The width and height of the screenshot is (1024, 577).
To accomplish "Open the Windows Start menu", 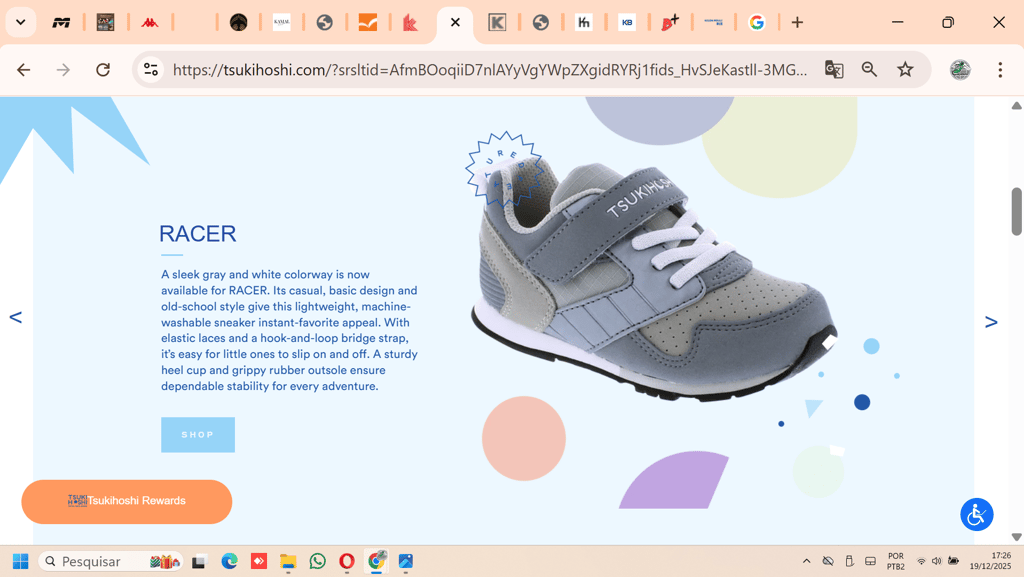I will coord(20,561).
